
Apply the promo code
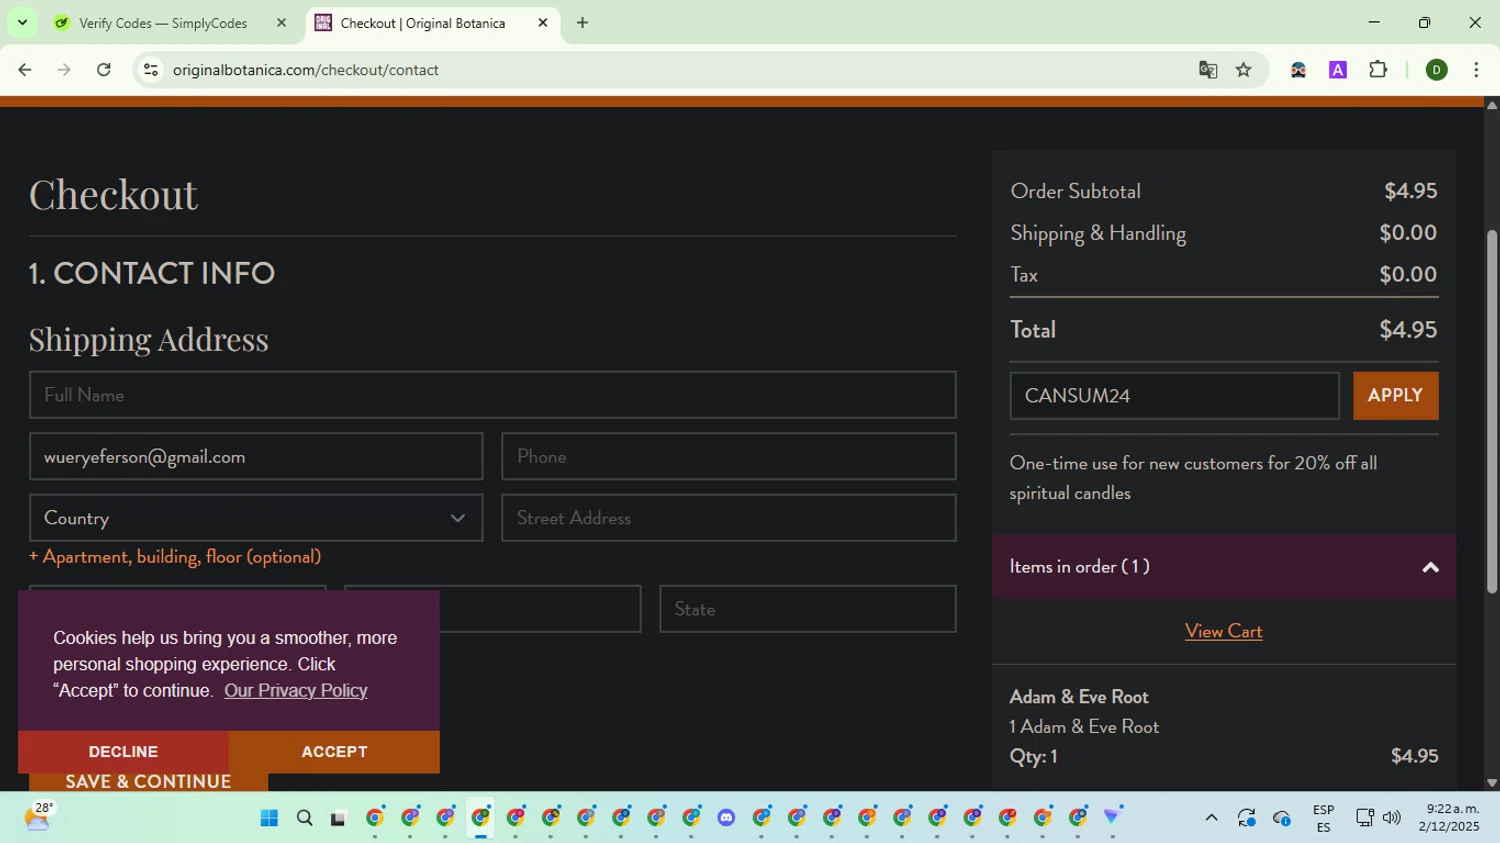point(1395,396)
